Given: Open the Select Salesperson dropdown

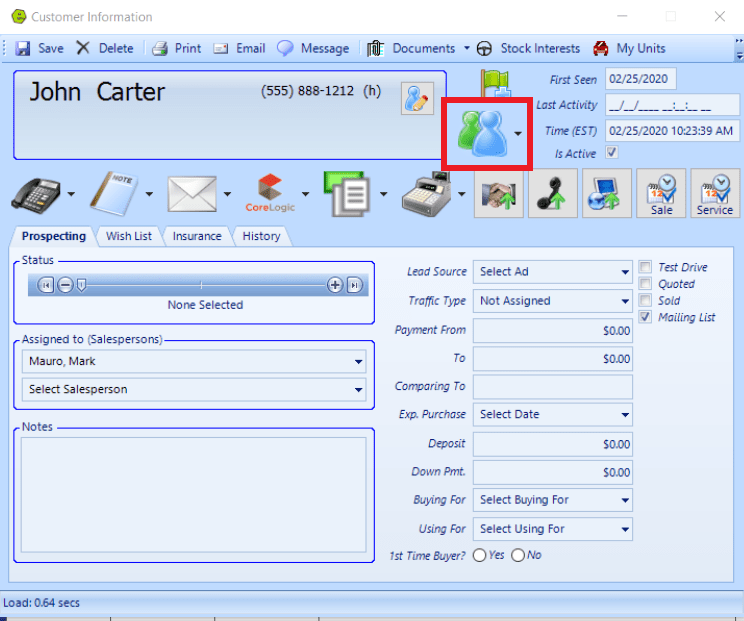Looking at the screenshot, I should [194, 389].
